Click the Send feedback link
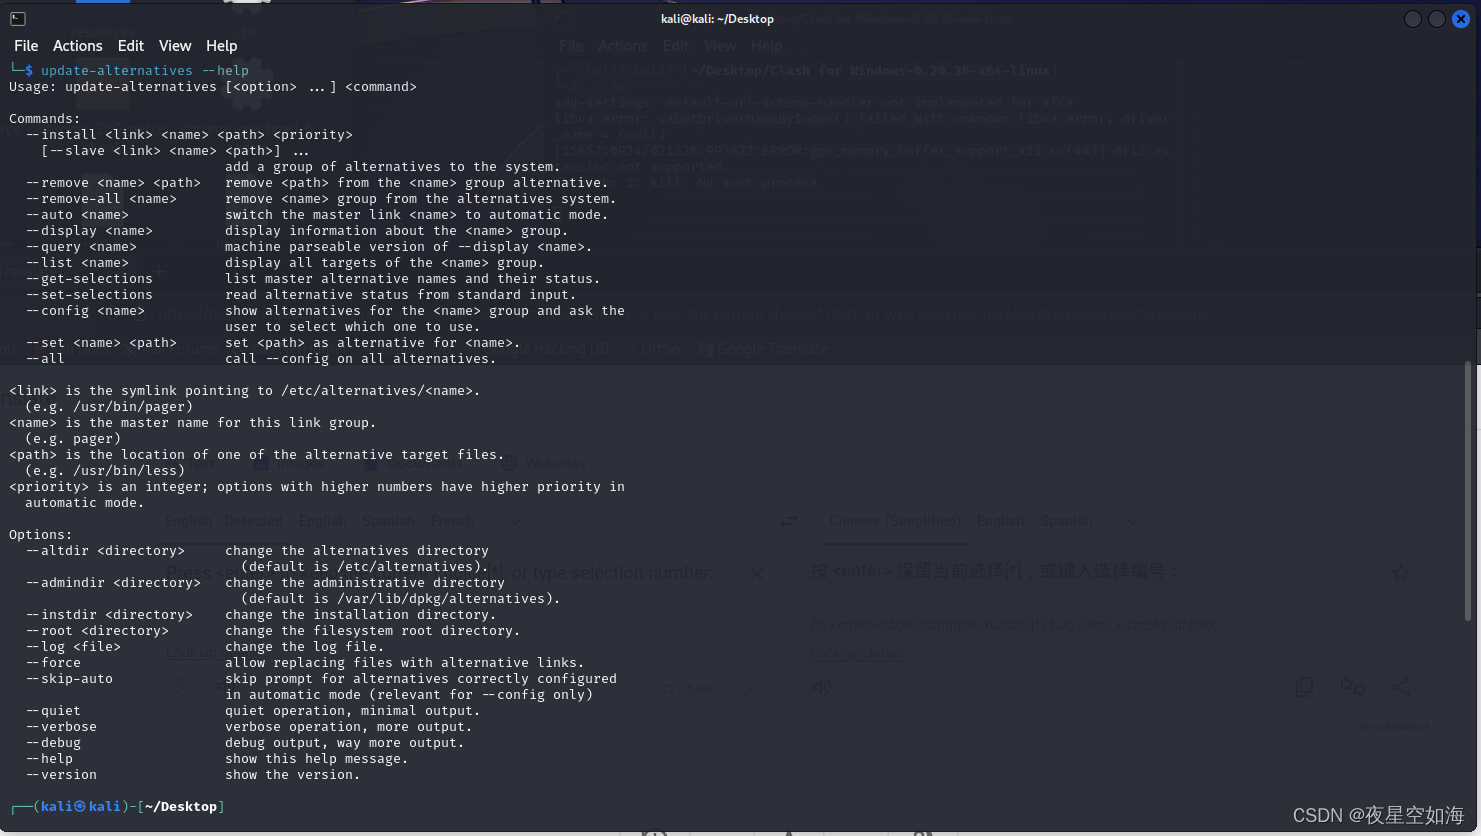 [x=1391, y=725]
